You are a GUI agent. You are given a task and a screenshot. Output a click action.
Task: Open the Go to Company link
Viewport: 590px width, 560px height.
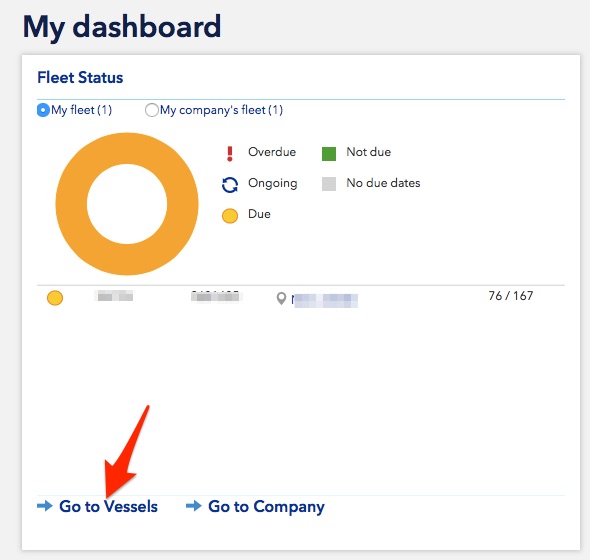click(x=266, y=507)
